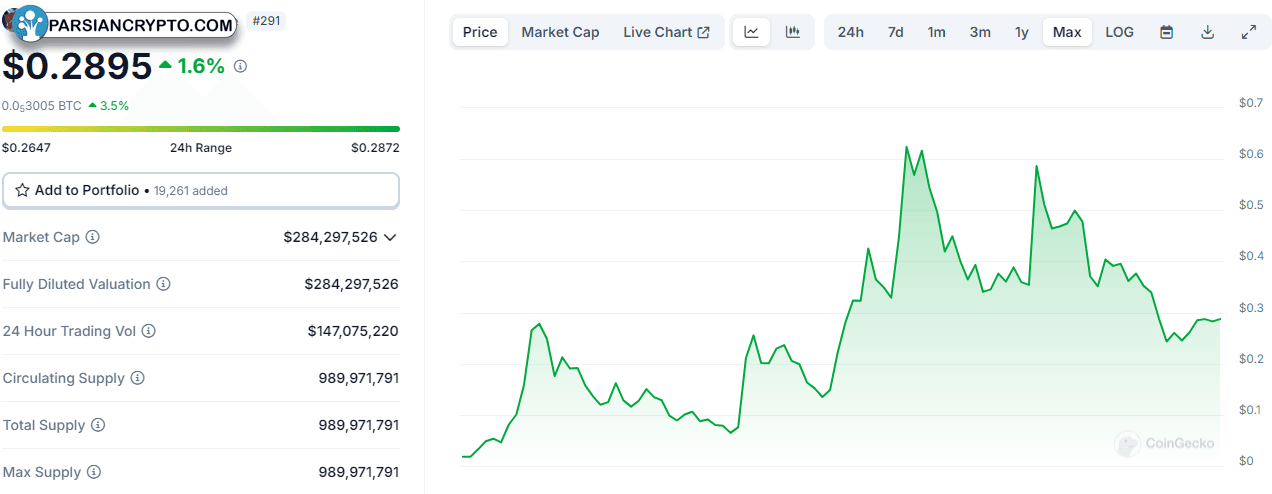Open the Live Chart external link
Screen dimensions: 1272x494
(x=666, y=32)
